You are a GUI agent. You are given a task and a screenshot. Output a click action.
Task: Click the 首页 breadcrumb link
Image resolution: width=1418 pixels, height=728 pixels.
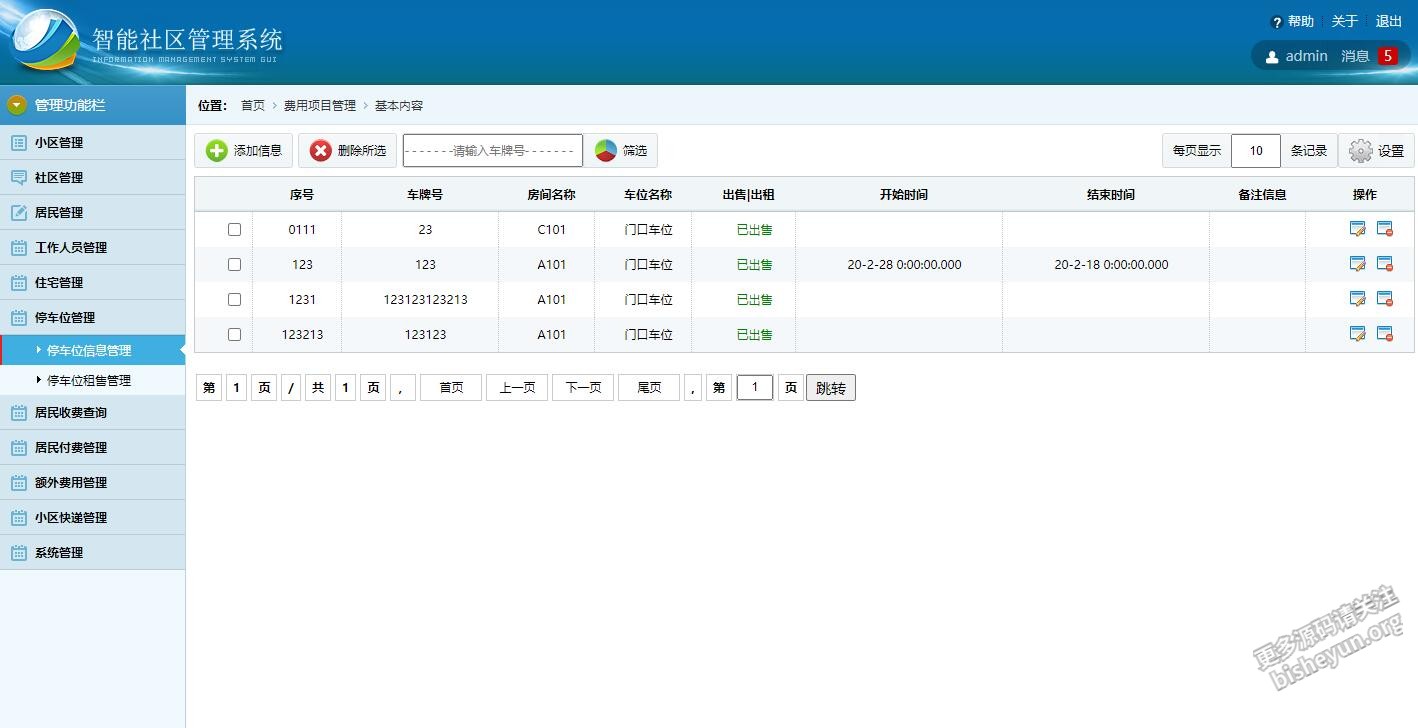(253, 105)
